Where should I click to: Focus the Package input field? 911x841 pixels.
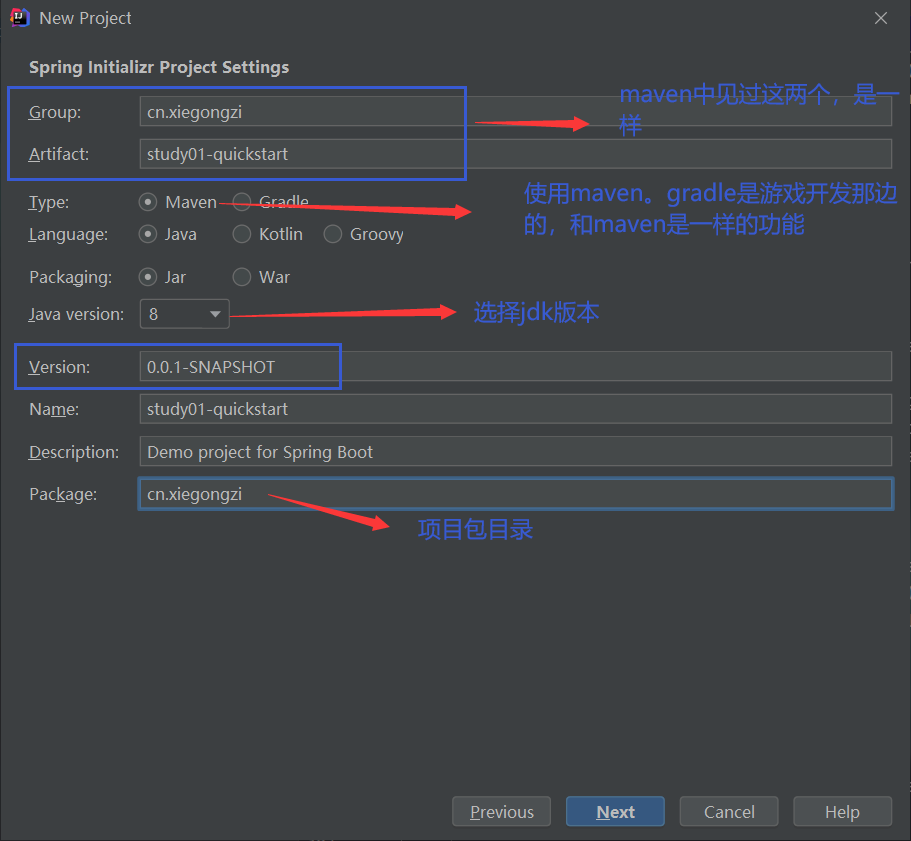(515, 494)
